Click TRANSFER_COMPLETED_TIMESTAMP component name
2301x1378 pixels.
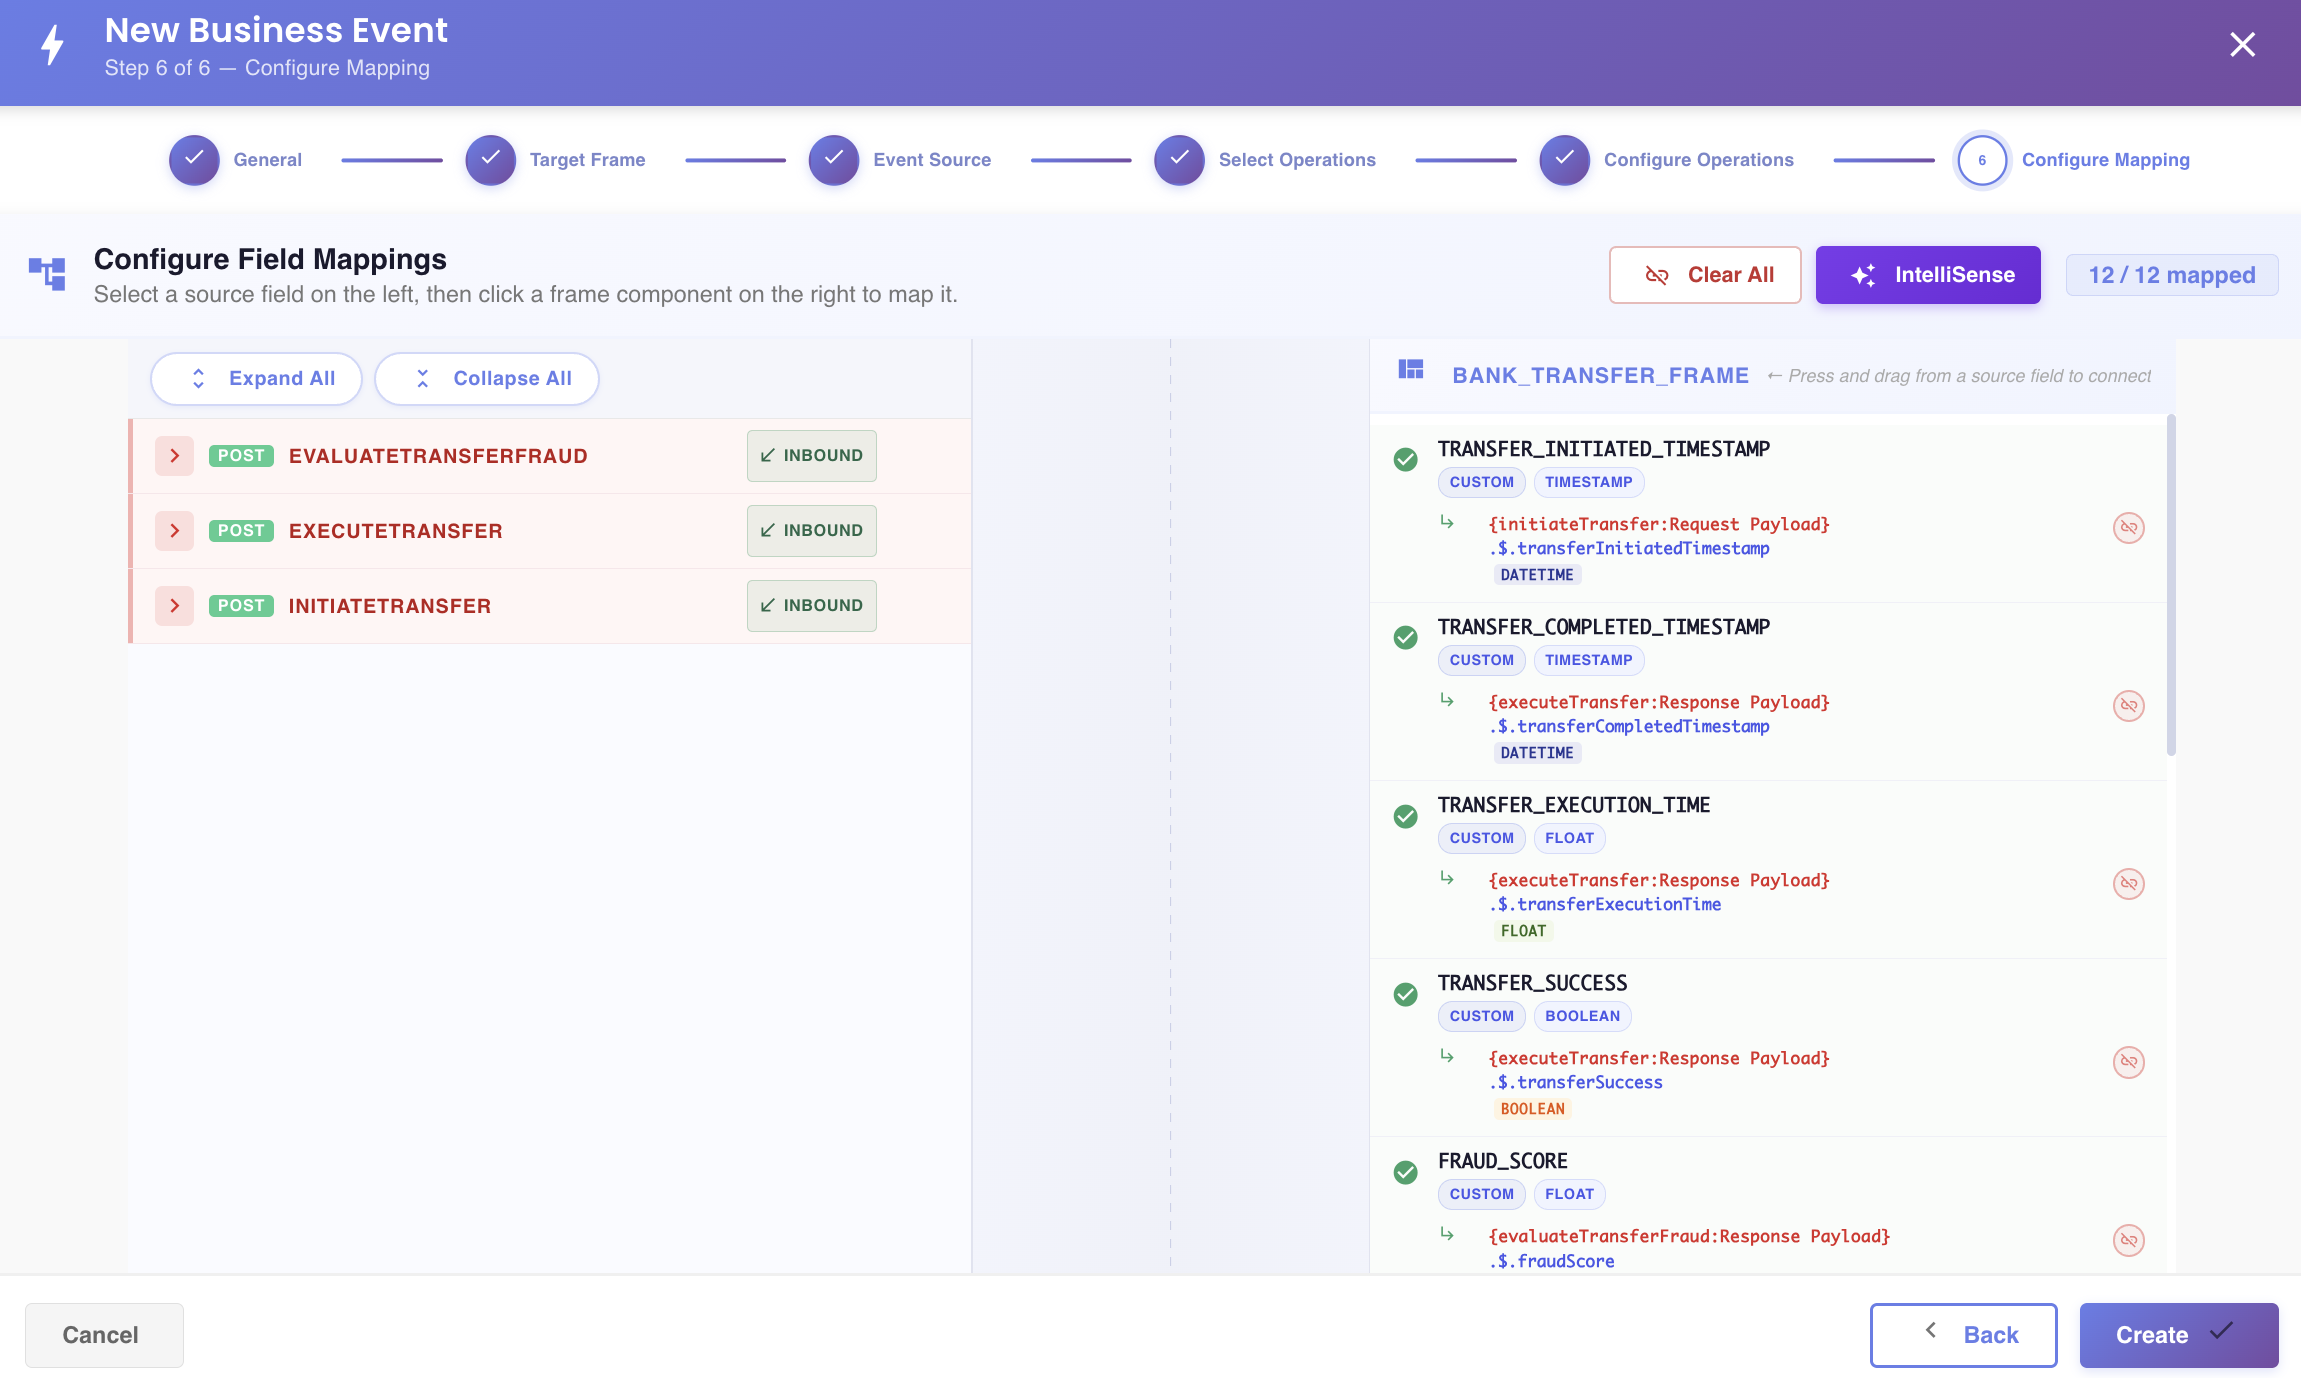pos(1604,627)
